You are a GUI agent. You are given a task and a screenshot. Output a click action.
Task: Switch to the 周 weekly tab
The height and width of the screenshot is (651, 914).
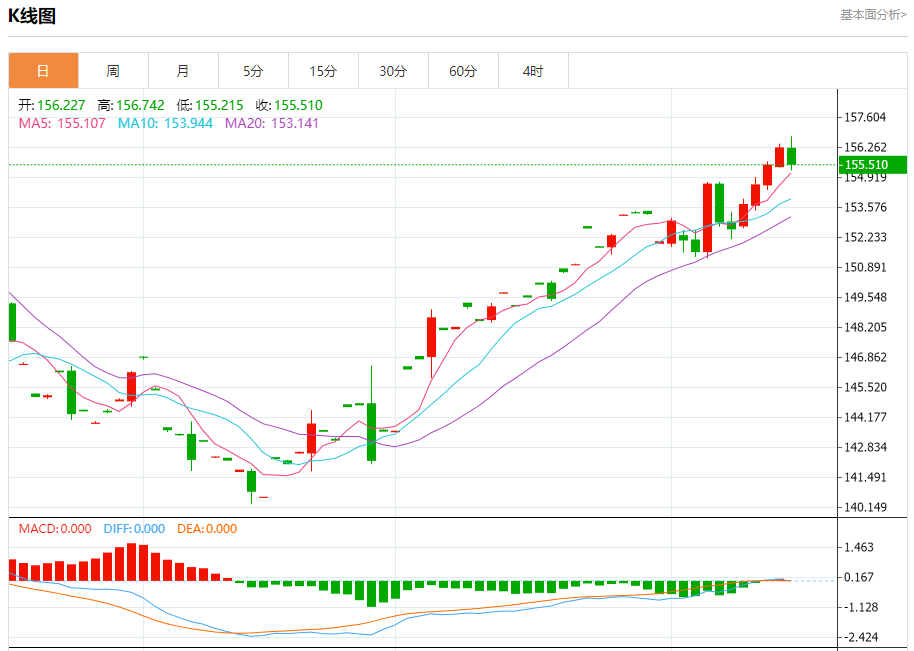[113, 71]
